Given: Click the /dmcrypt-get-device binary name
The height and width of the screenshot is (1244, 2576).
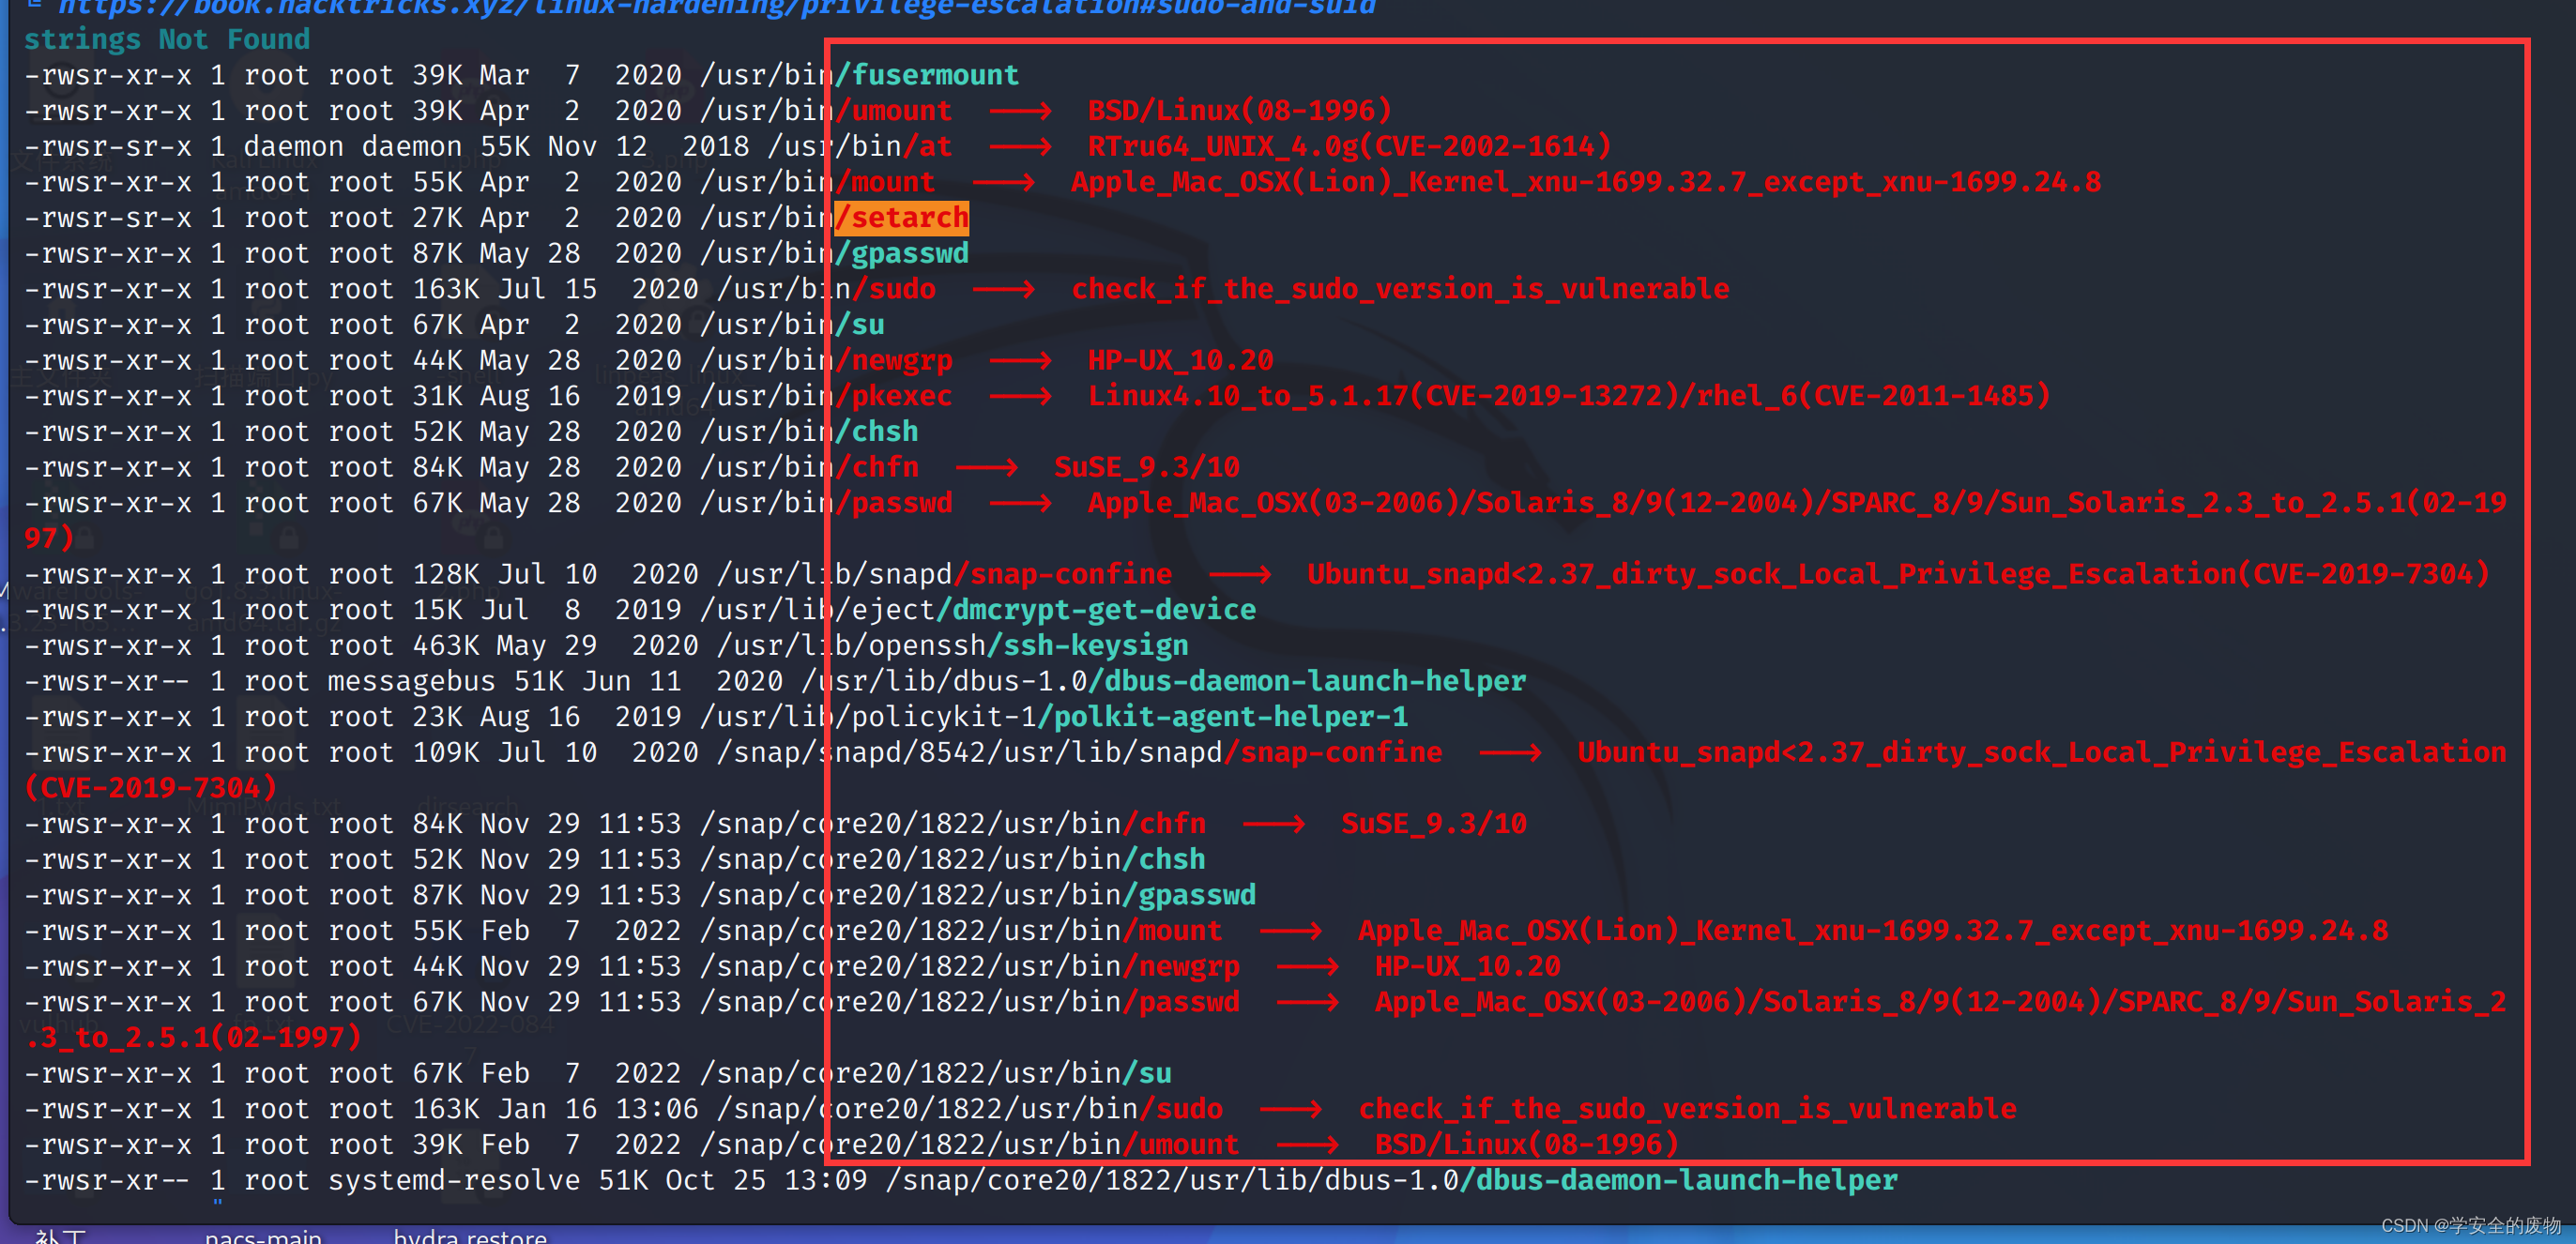Looking at the screenshot, I should 1096,611.
